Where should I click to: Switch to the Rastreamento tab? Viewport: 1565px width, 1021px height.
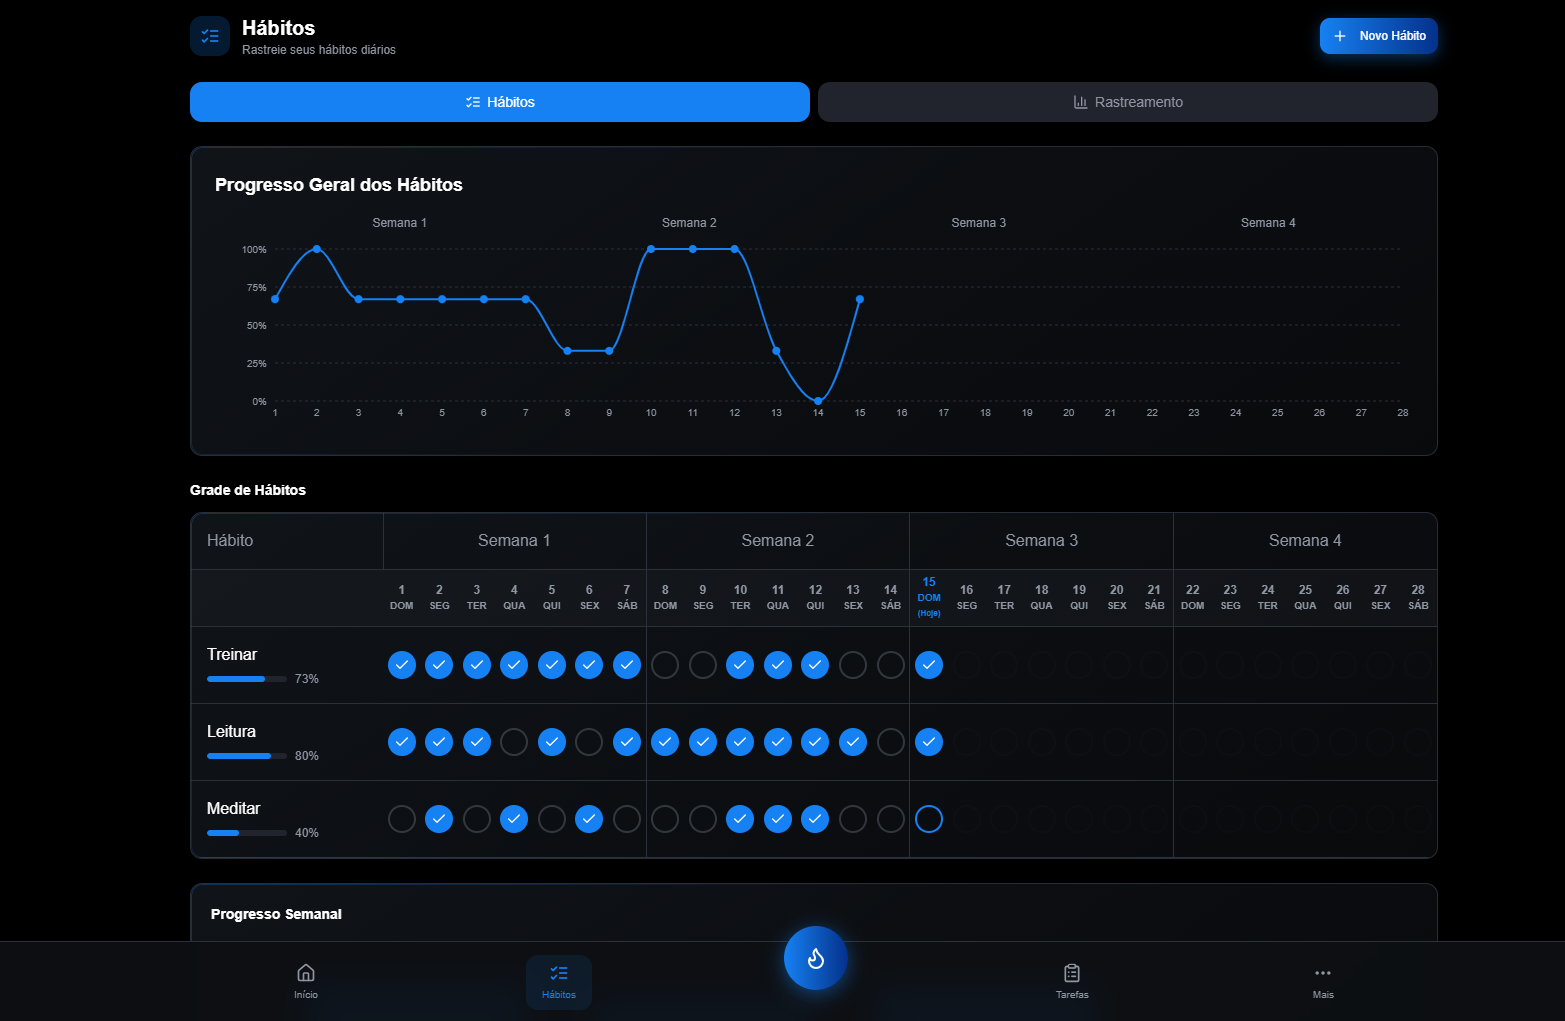[1127, 102]
